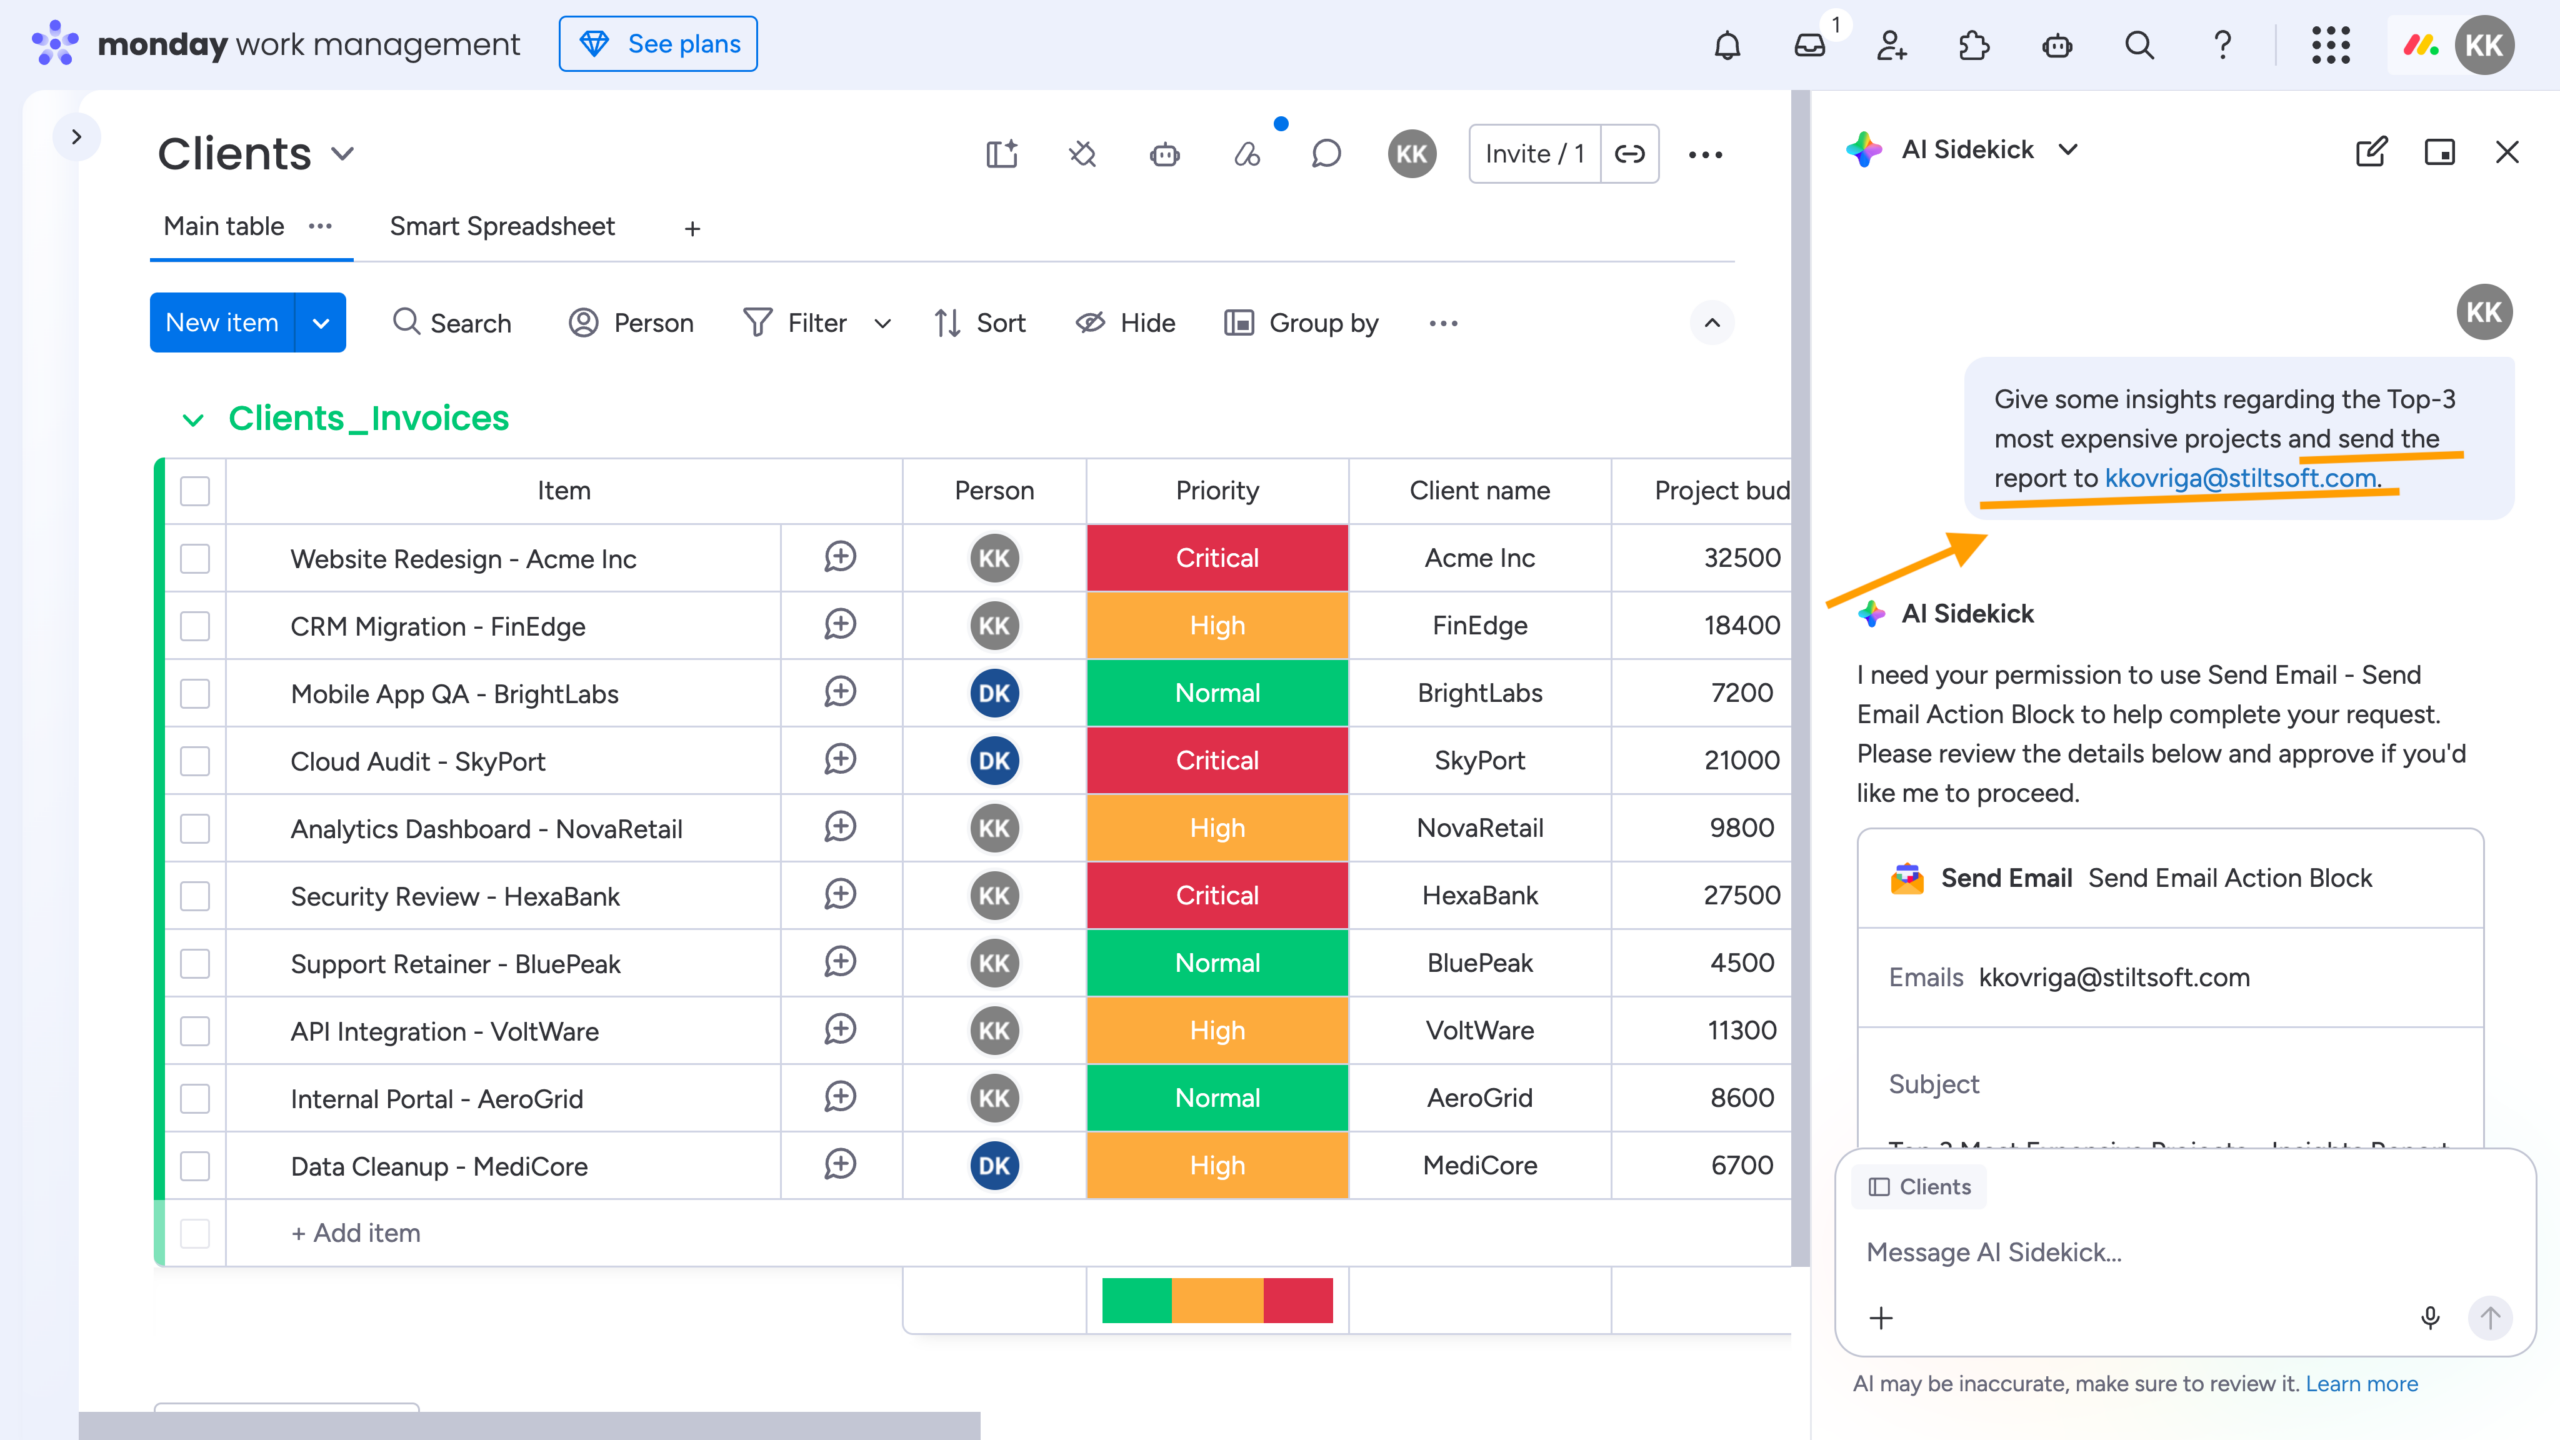This screenshot has height=1440, width=2560.
Task: Open the help question mark
Action: click(x=2222, y=45)
